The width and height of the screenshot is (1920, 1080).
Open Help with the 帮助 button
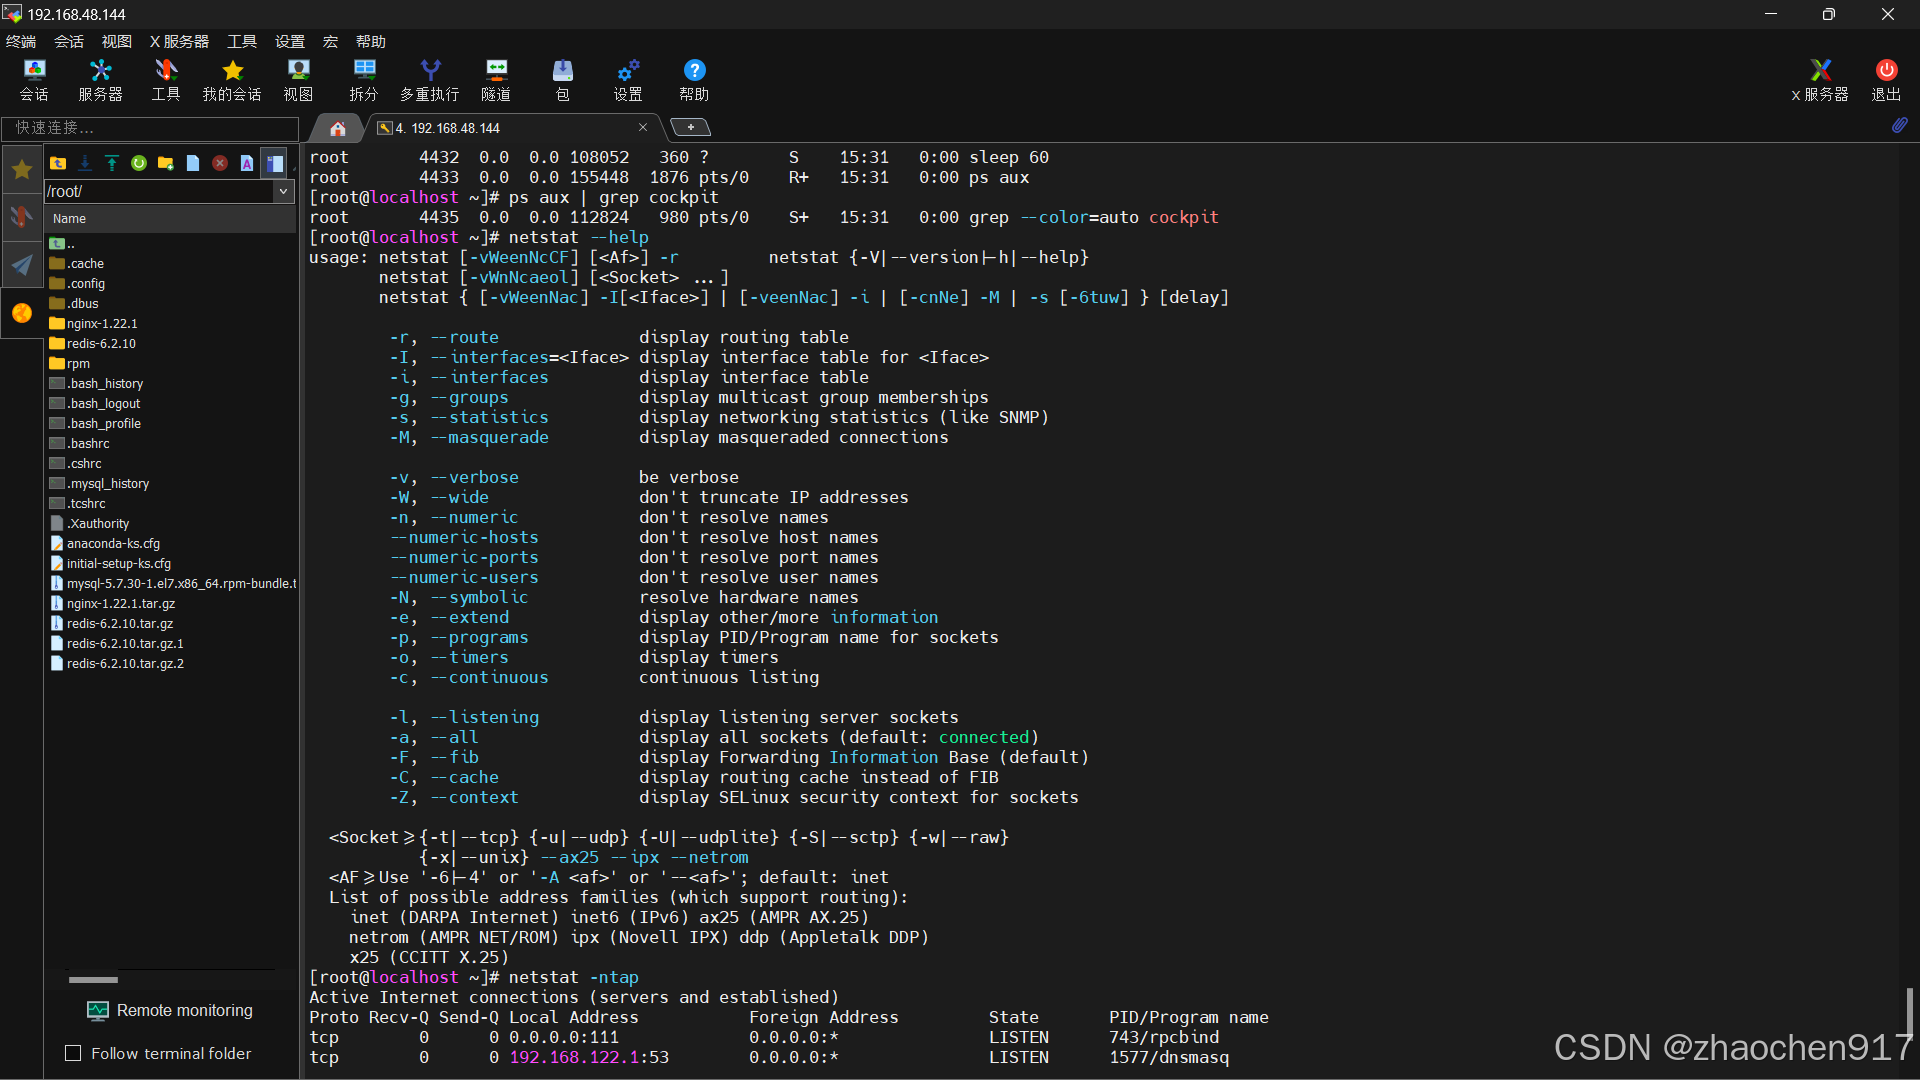693,80
